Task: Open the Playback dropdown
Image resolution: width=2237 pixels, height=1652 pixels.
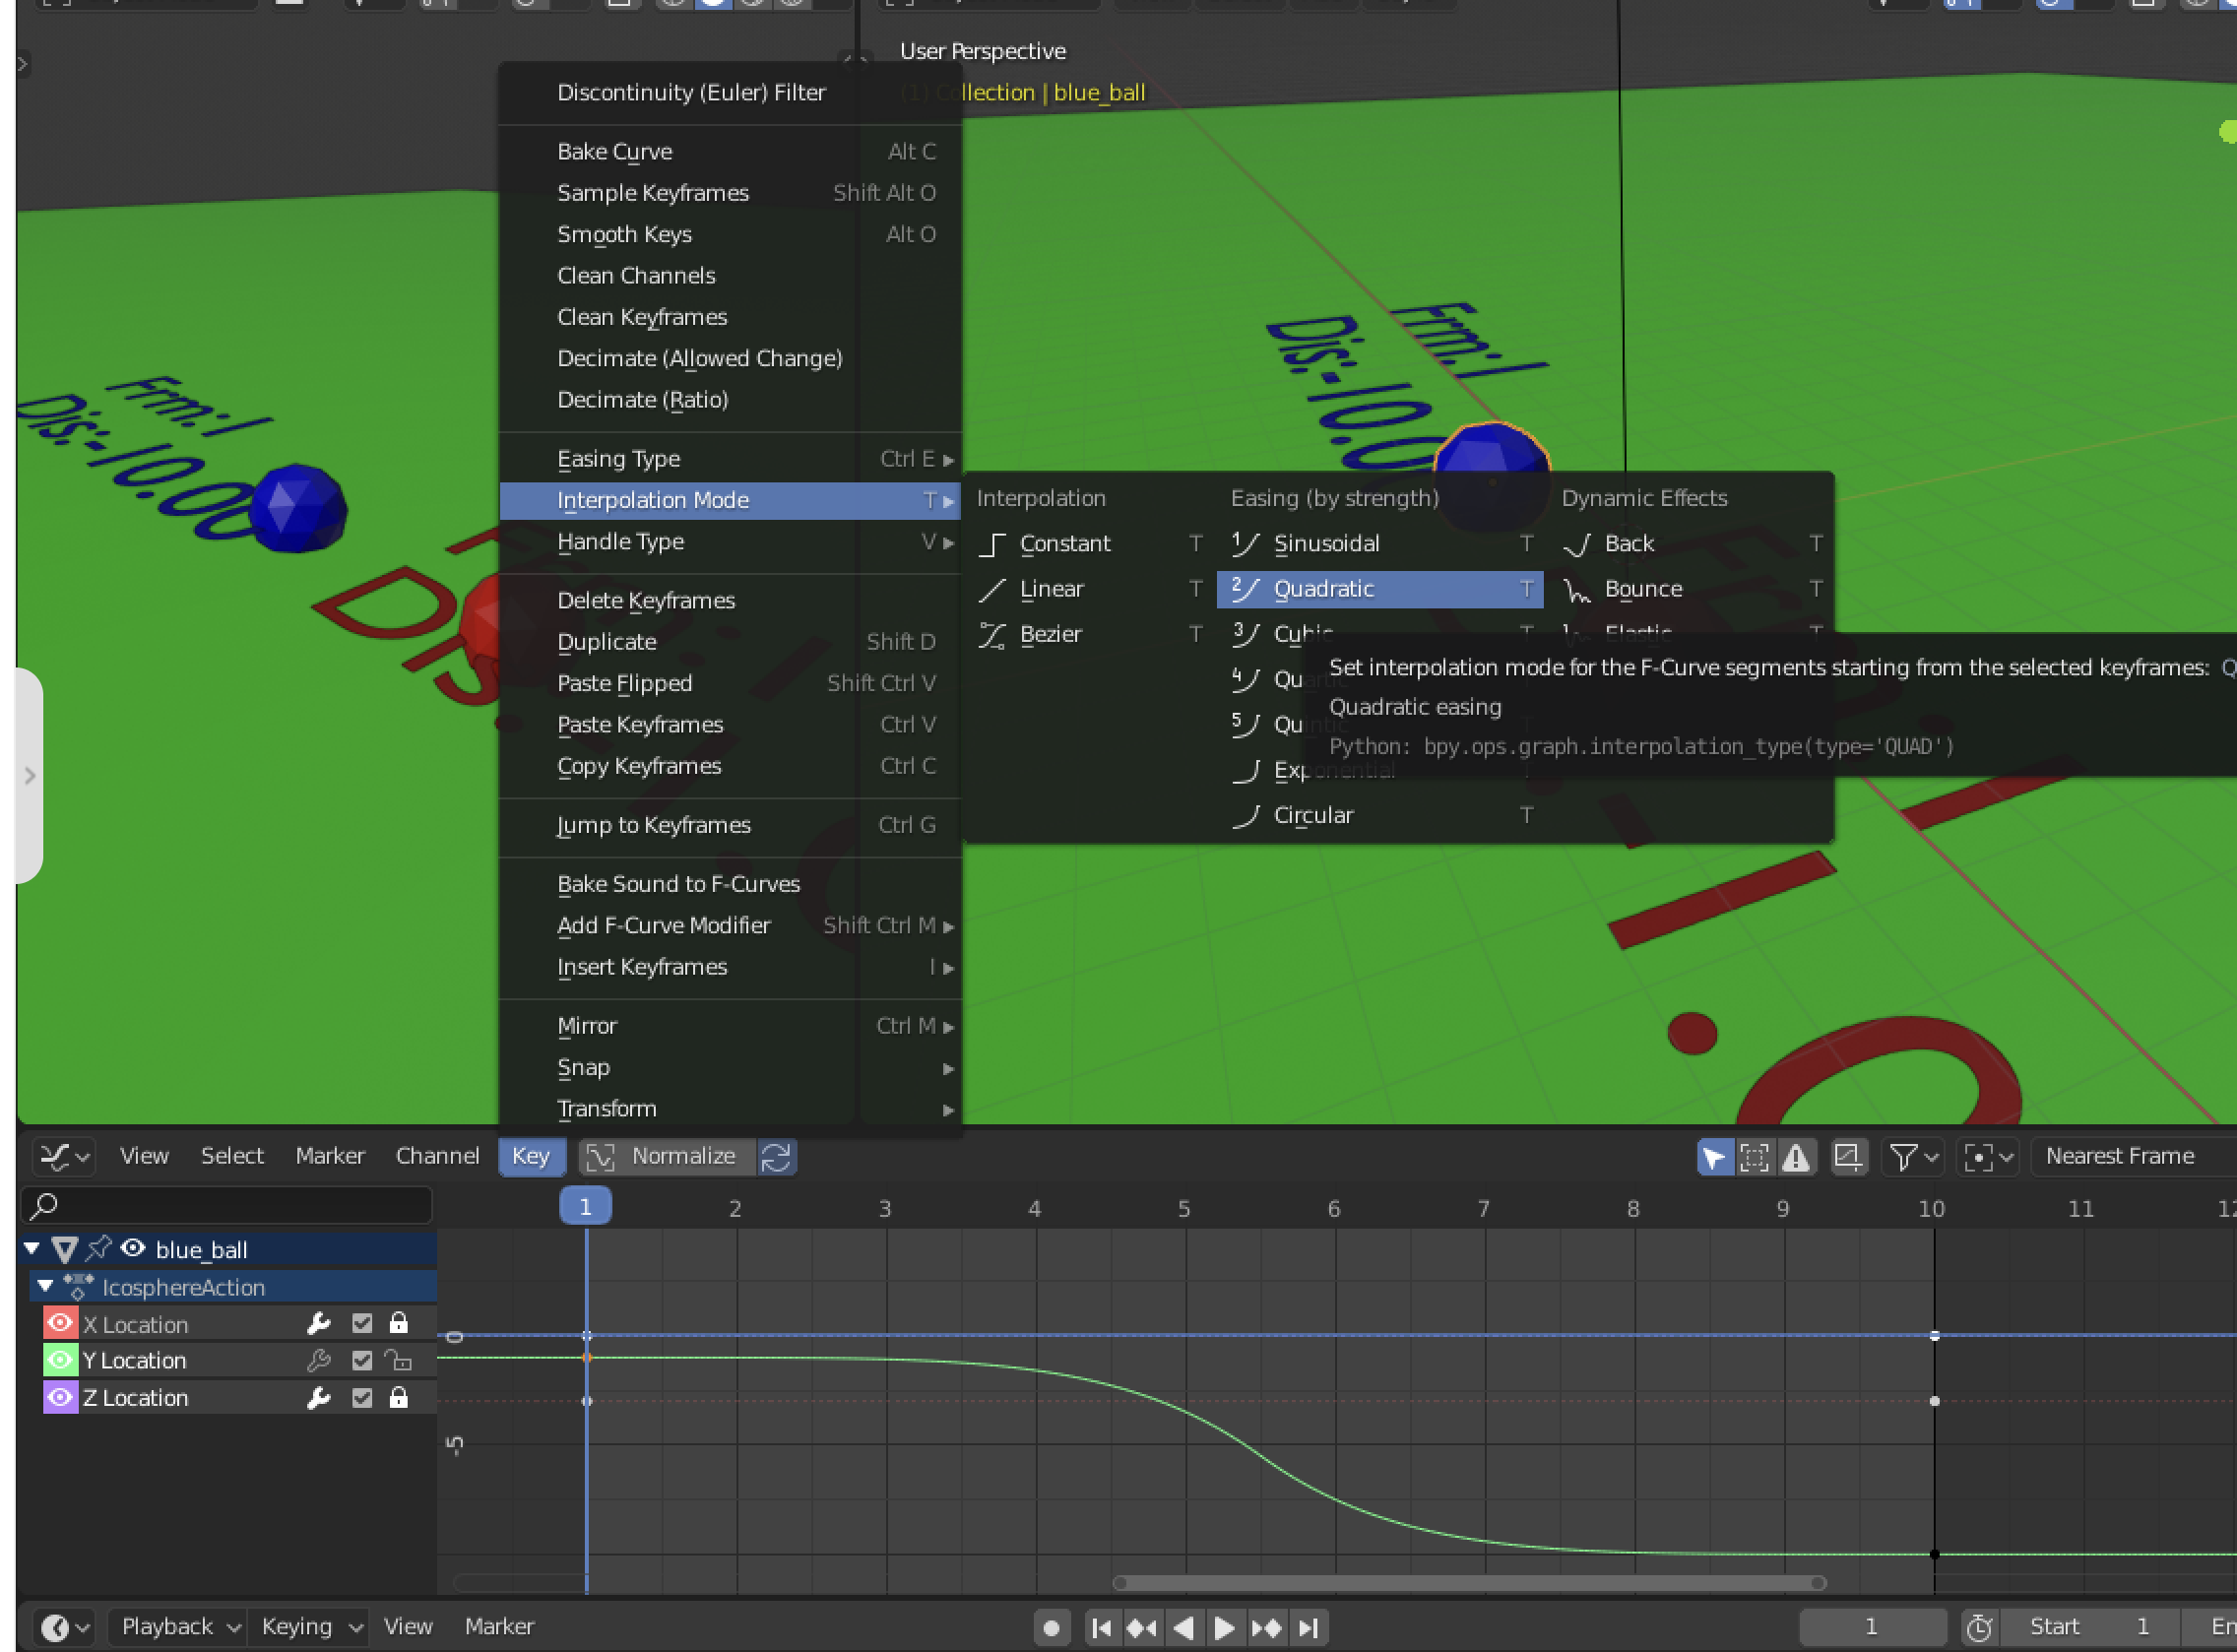Action: (176, 1627)
